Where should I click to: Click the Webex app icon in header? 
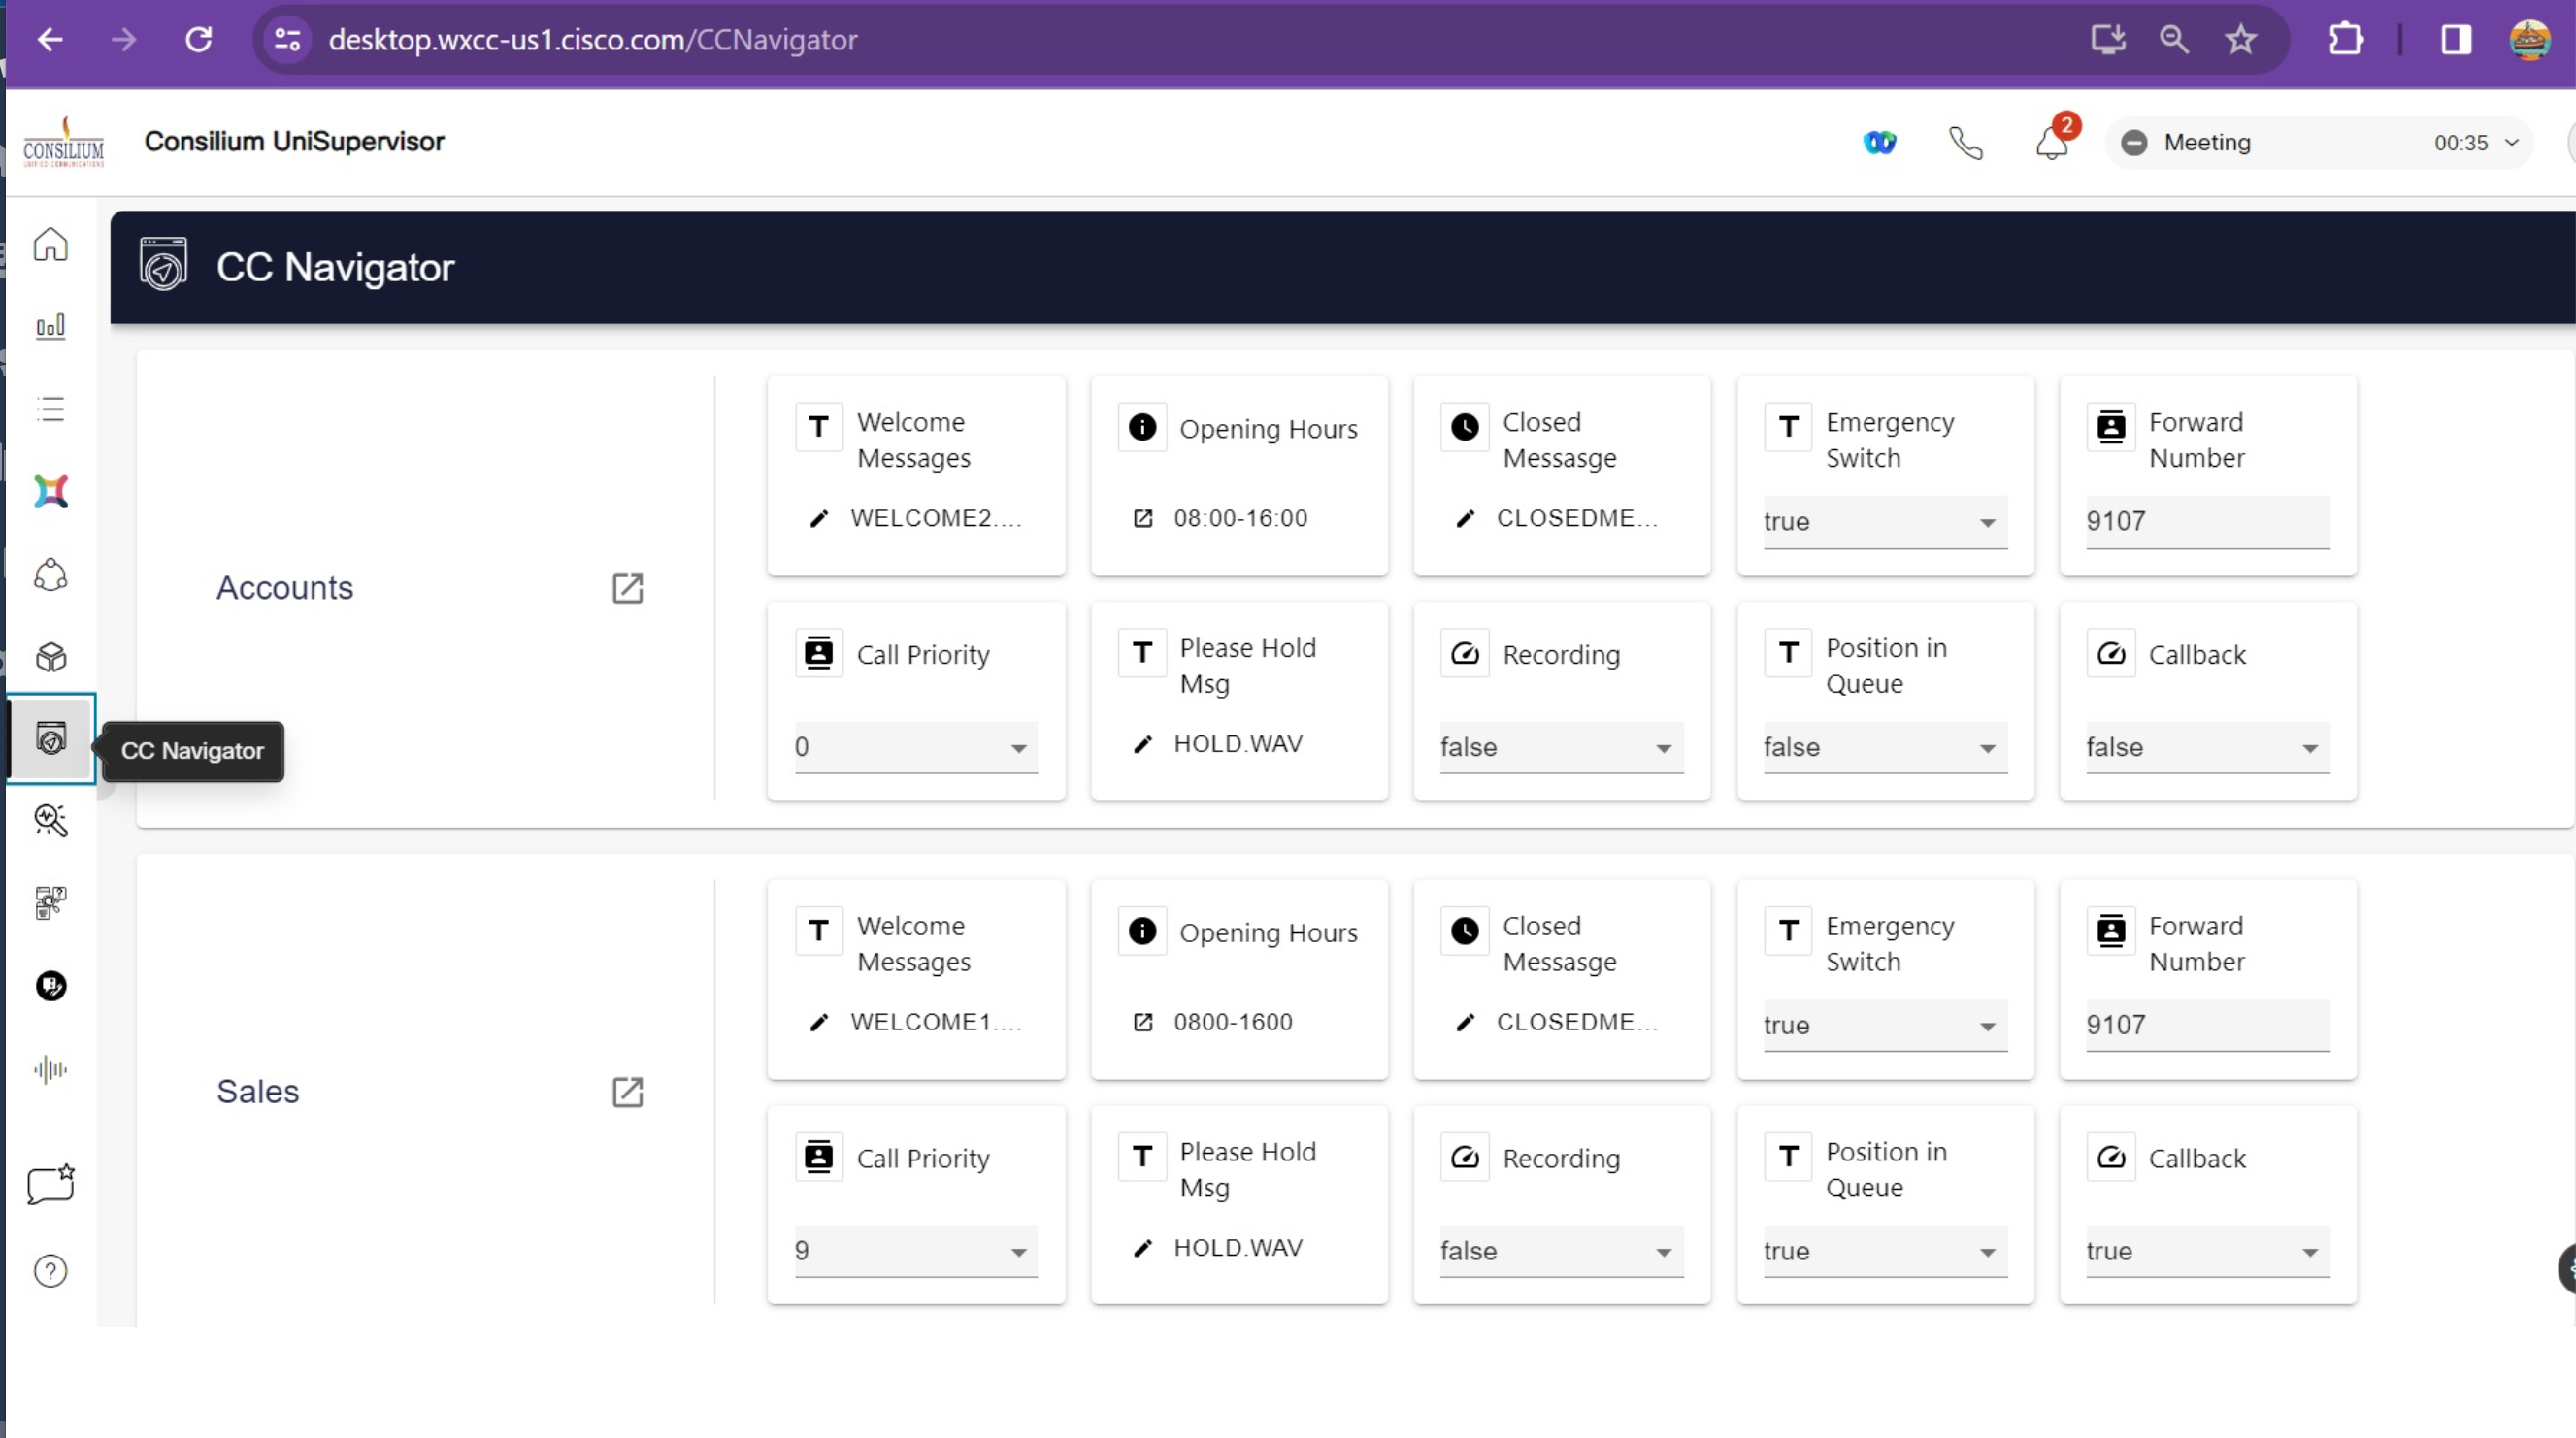pyautogui.click(x=1880, y=143)
